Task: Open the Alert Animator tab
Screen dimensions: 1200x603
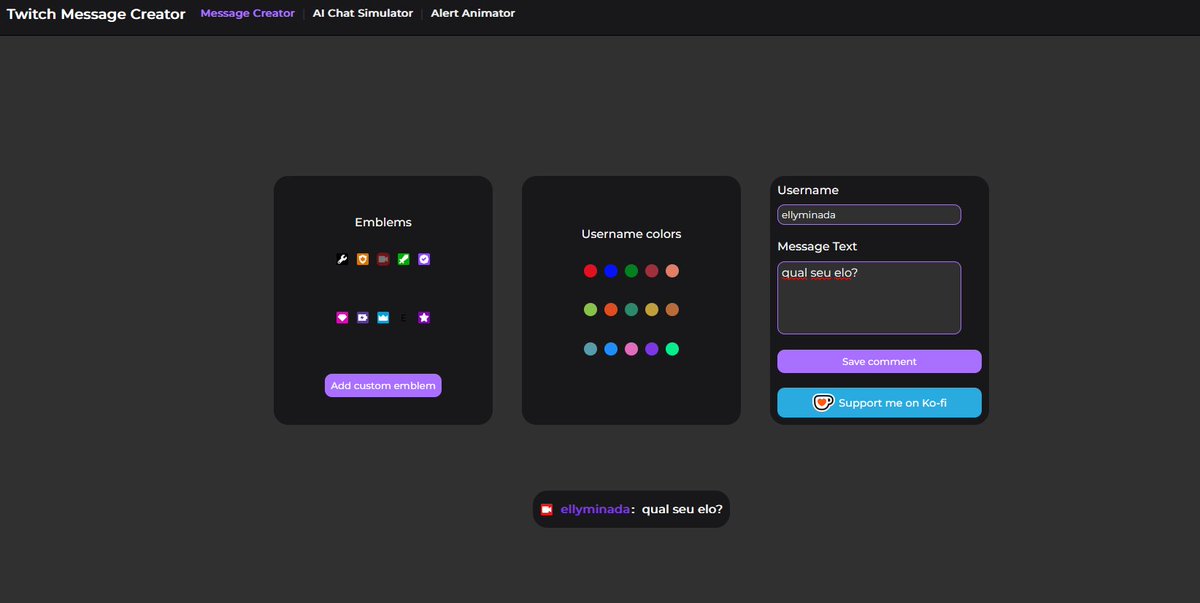Action: [x=473, y=13]
